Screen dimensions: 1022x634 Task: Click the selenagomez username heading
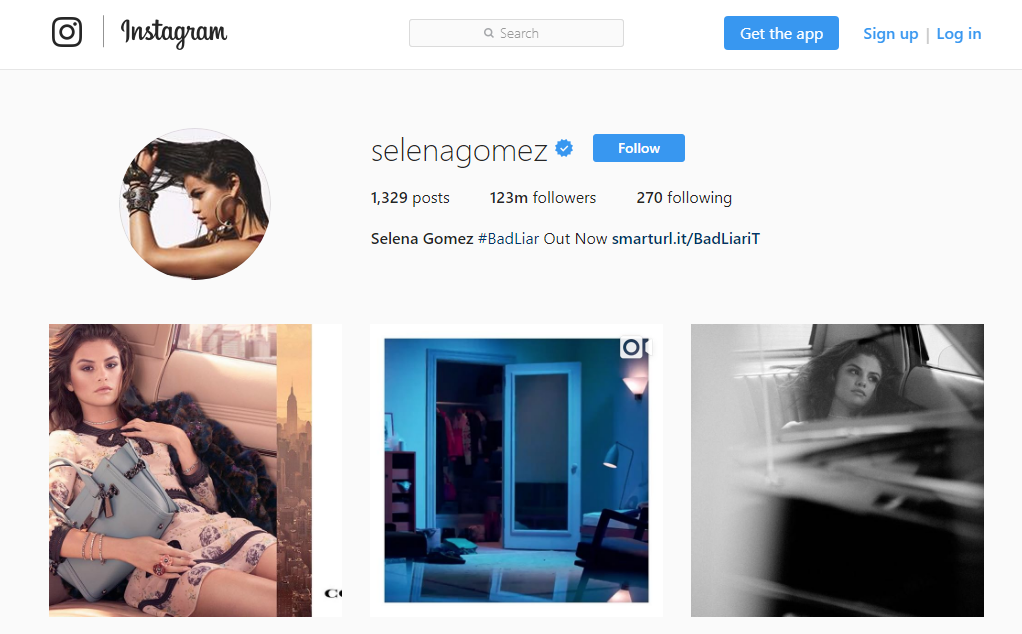(460, 151)
